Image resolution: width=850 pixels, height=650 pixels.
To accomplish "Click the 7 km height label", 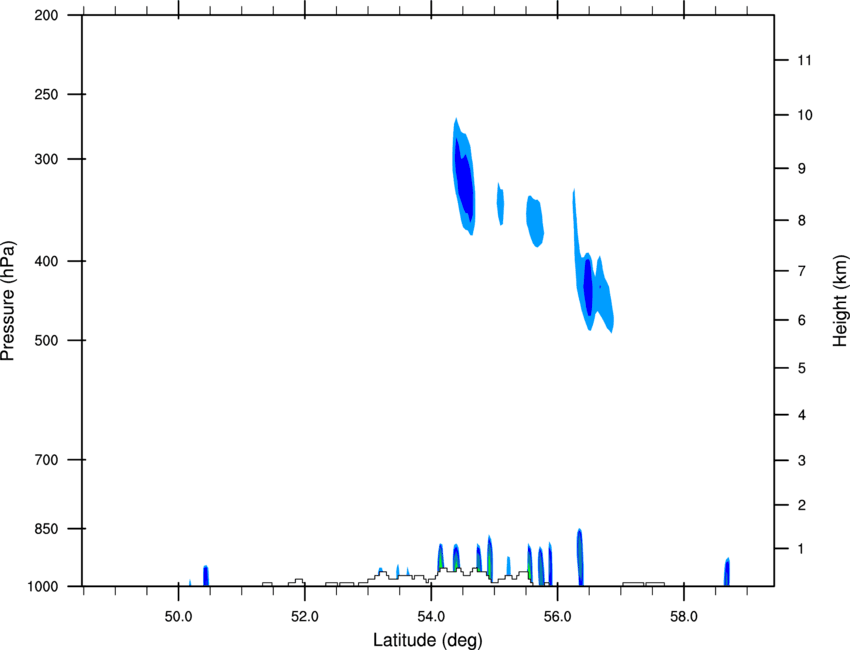I will [801, 271].
